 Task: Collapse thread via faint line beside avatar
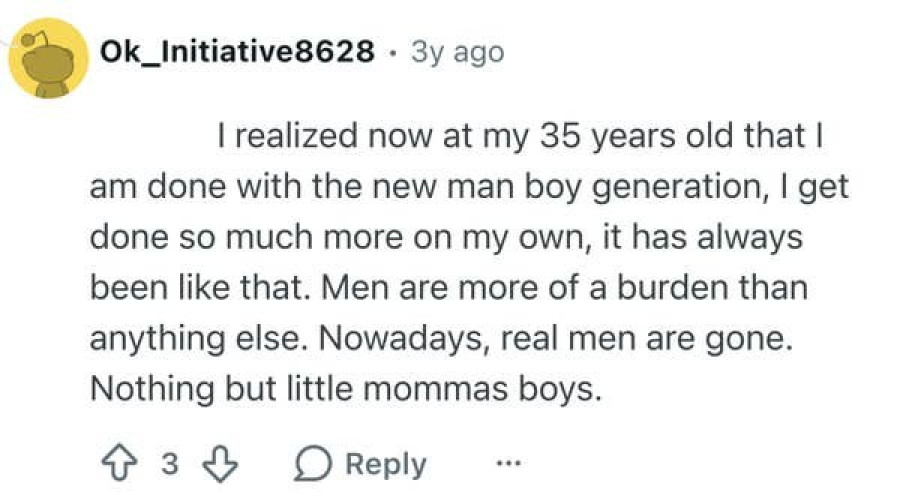pyautogui.click(x=5, y=43)
